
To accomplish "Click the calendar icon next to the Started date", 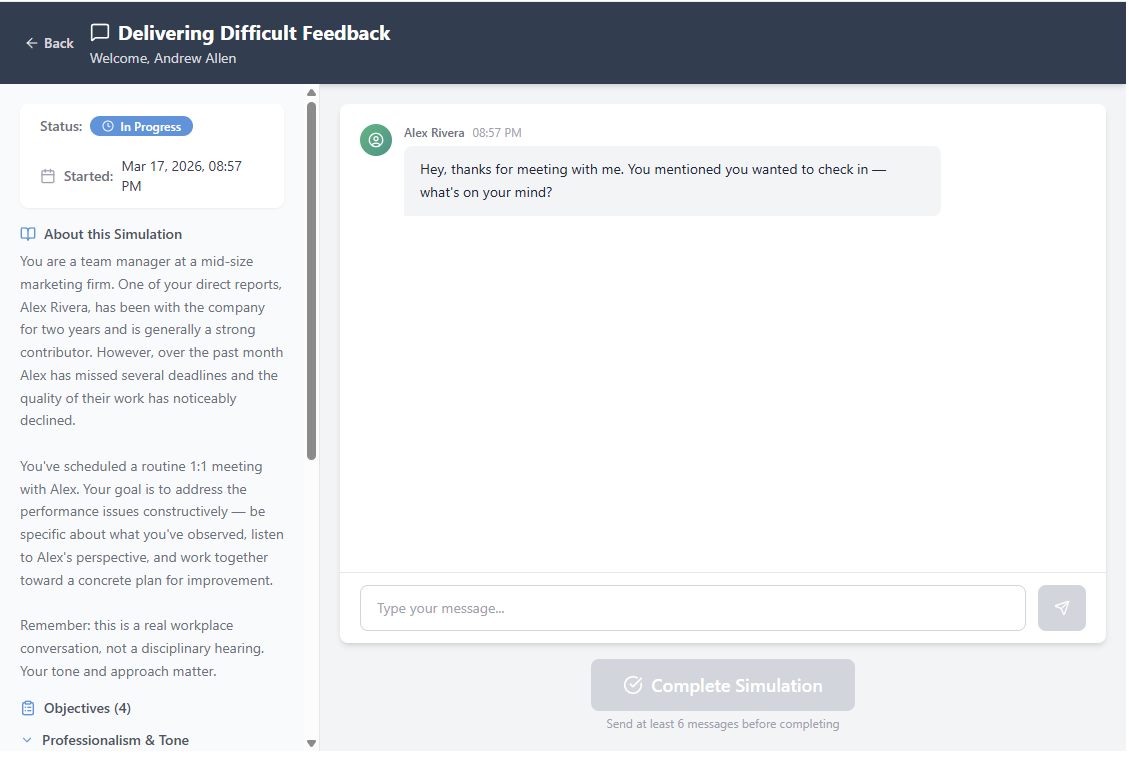I will (47, 174).
